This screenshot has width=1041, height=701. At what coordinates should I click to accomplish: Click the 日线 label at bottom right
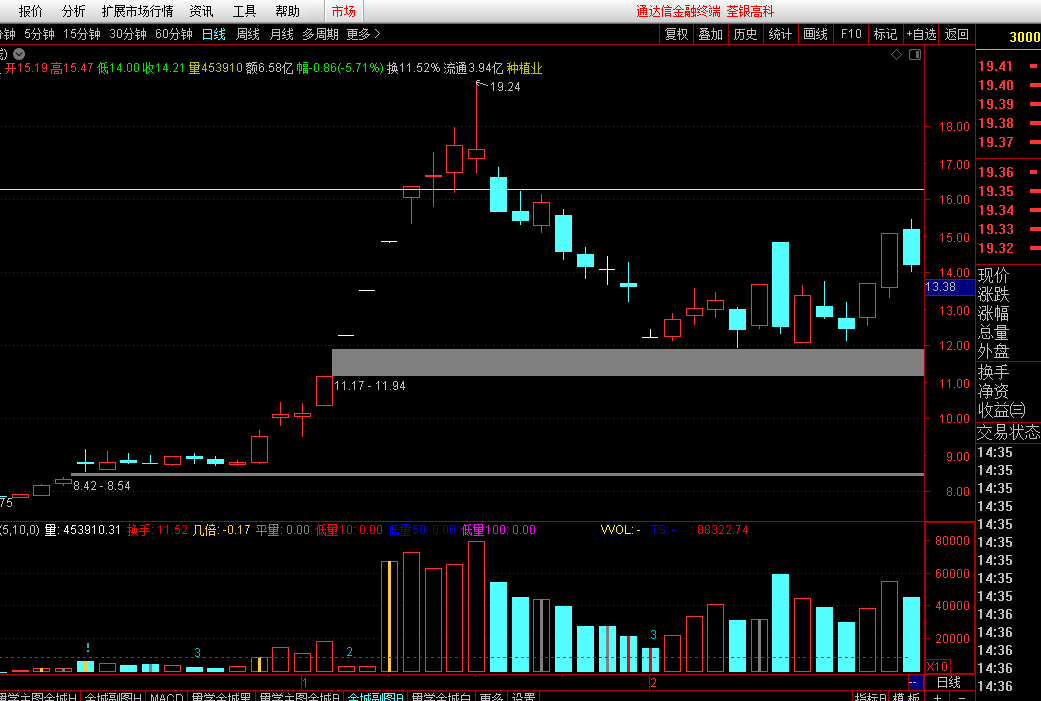(949, 682)
